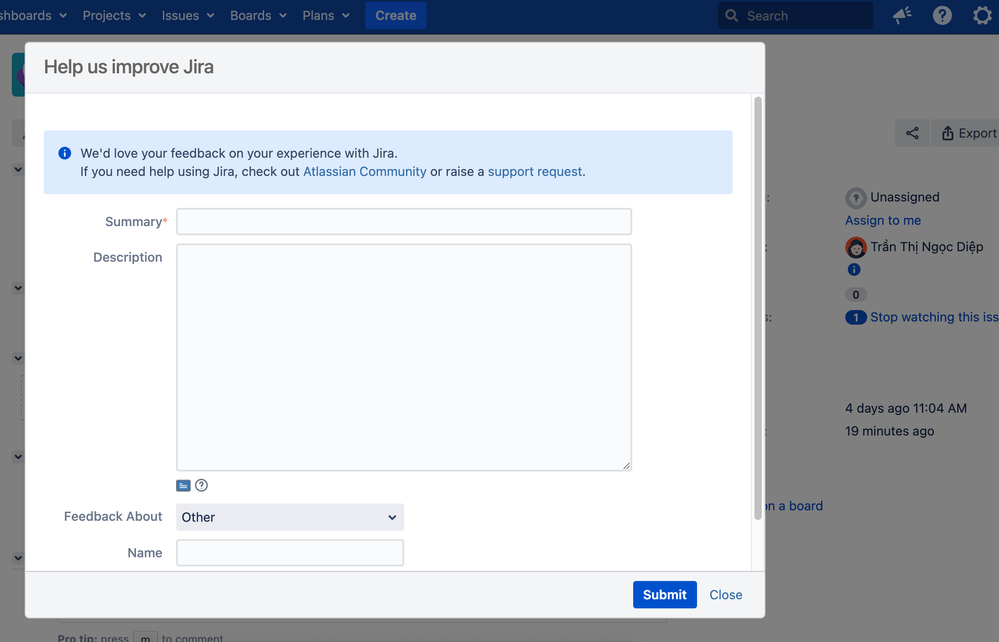Click the 'Unassigned' assignee text
The width and height of the screenshot is (999, 642).
(905, 197)
